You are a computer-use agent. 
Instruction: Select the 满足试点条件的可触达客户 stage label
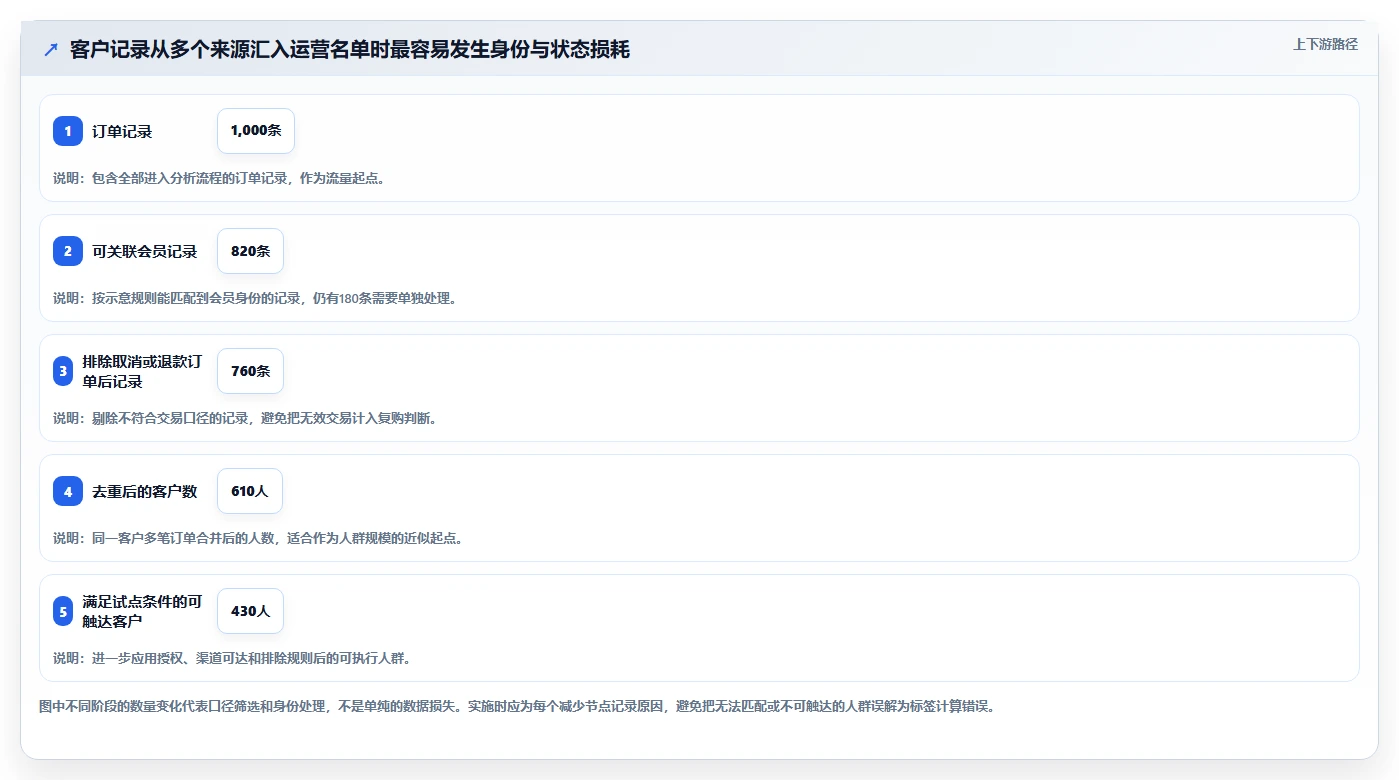pyautogui.click(x=142, y=611)
